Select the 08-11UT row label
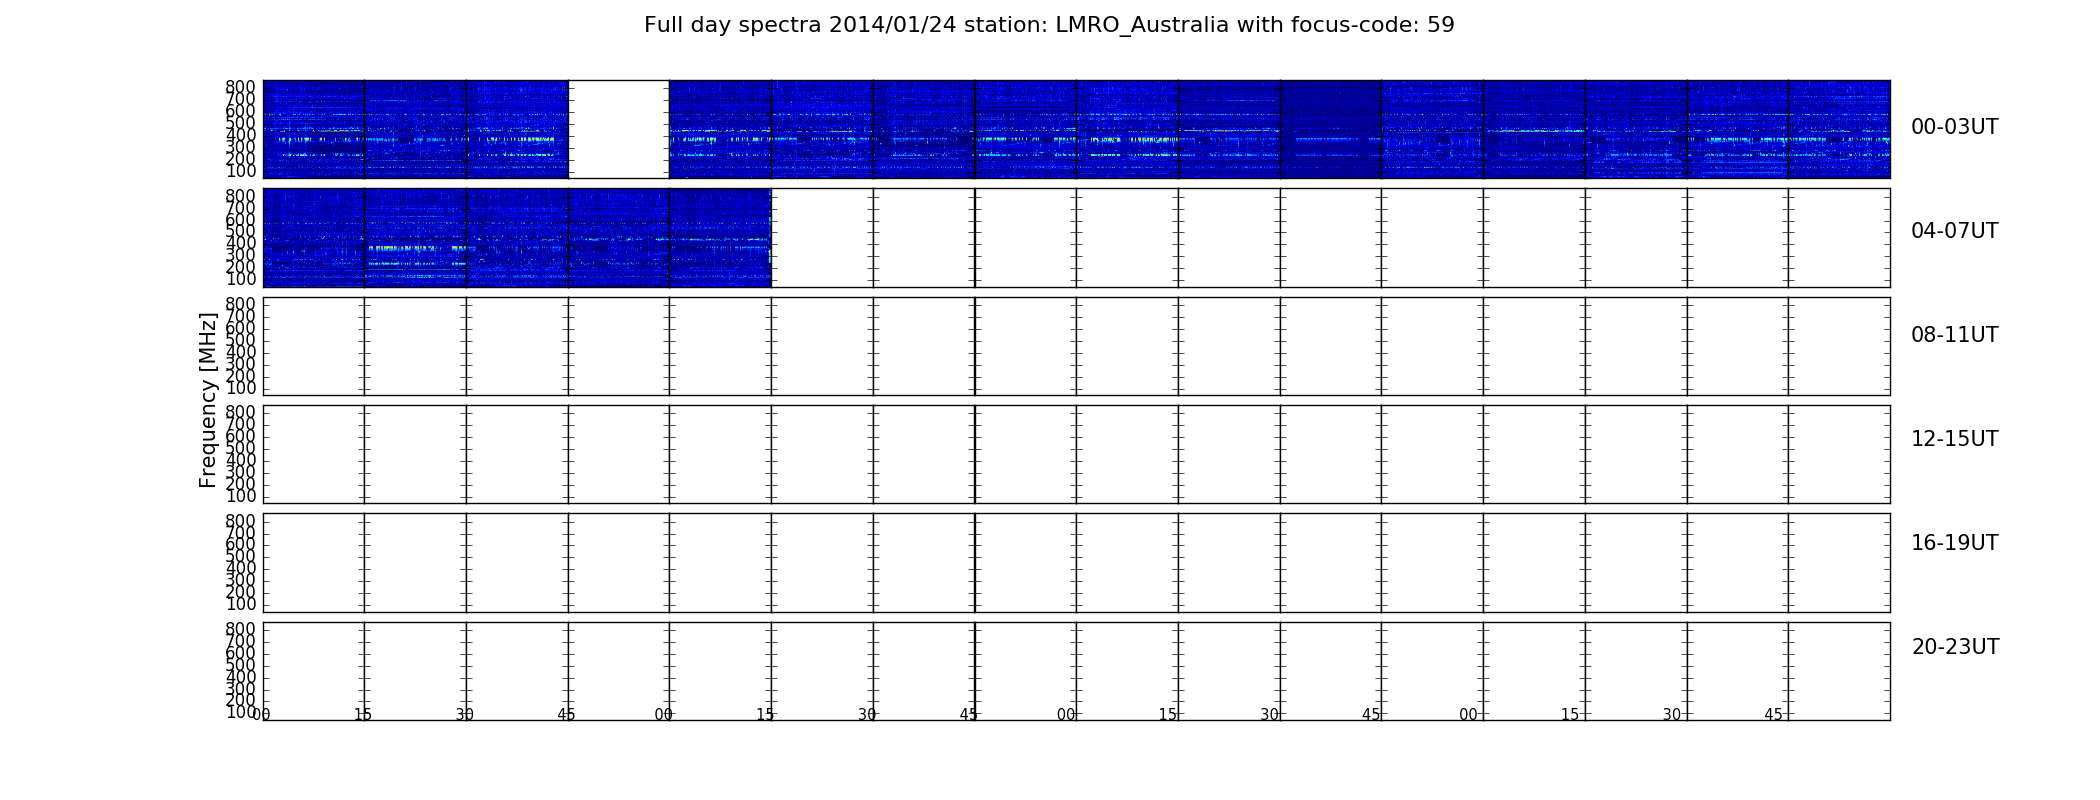Screen dimensions: 2100x800 pyautogui.click(x=1954, y=335)
